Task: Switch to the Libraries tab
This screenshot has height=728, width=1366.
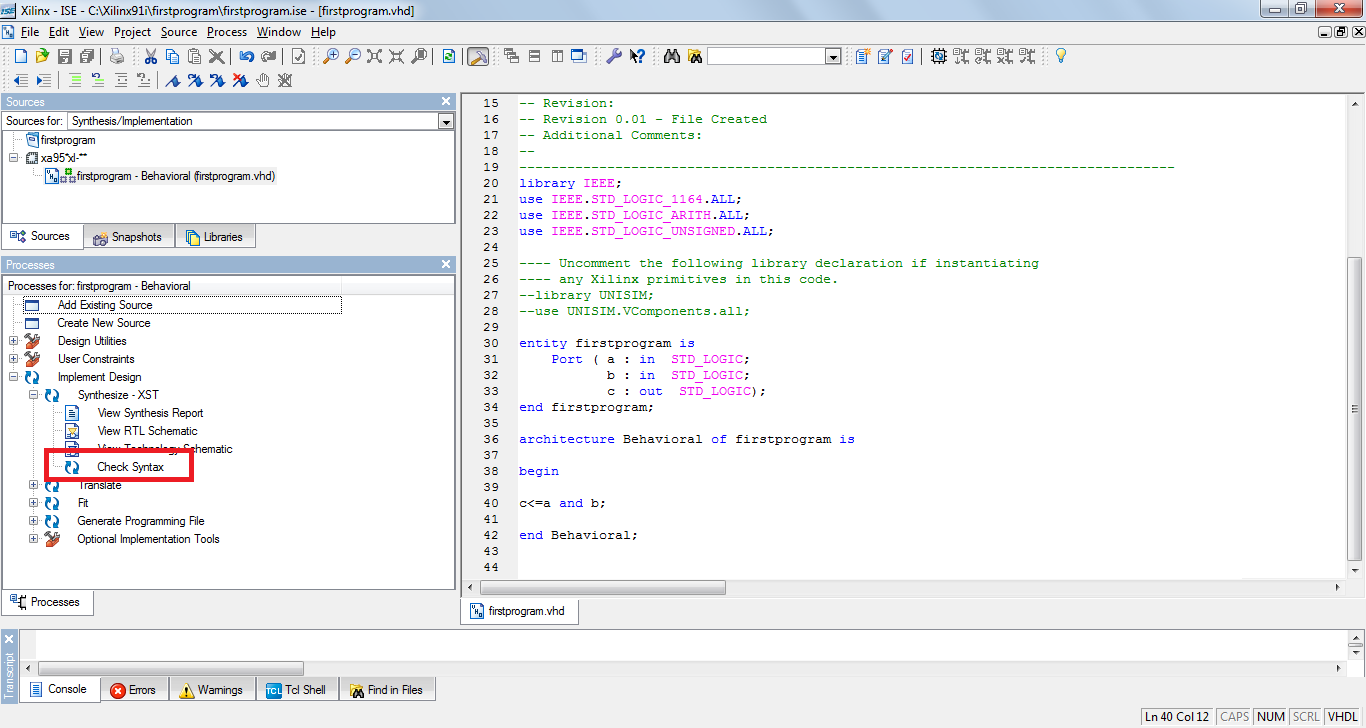Action: coord(215,237)
